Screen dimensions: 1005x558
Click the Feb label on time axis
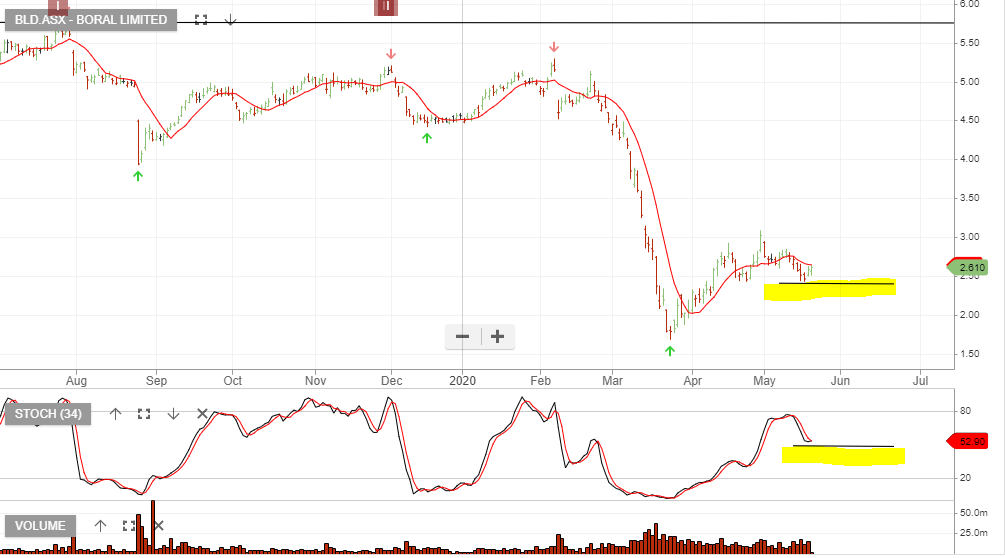540,381
